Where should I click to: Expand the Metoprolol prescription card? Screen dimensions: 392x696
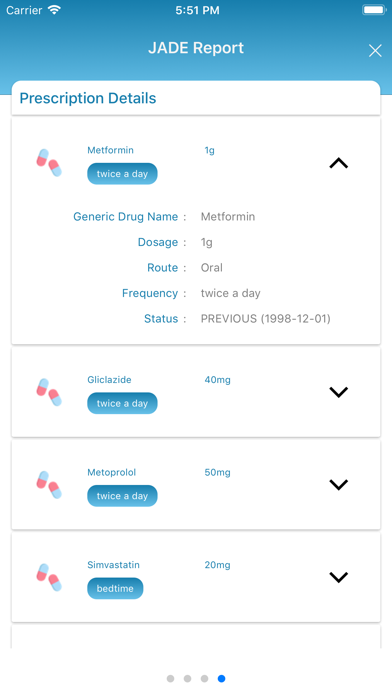pyautogui.click(x=339, y=484)
